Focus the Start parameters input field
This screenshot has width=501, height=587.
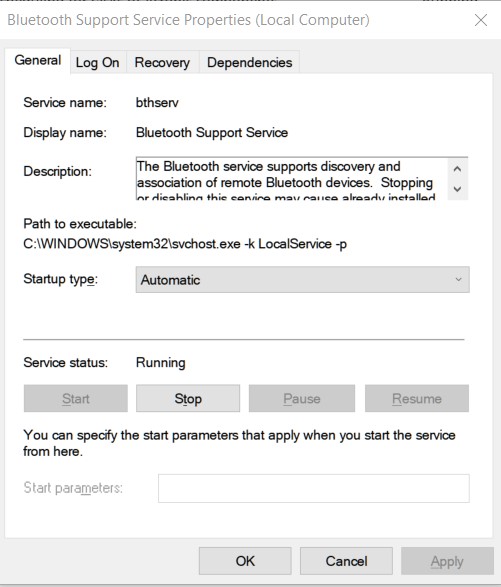[314, 488]
